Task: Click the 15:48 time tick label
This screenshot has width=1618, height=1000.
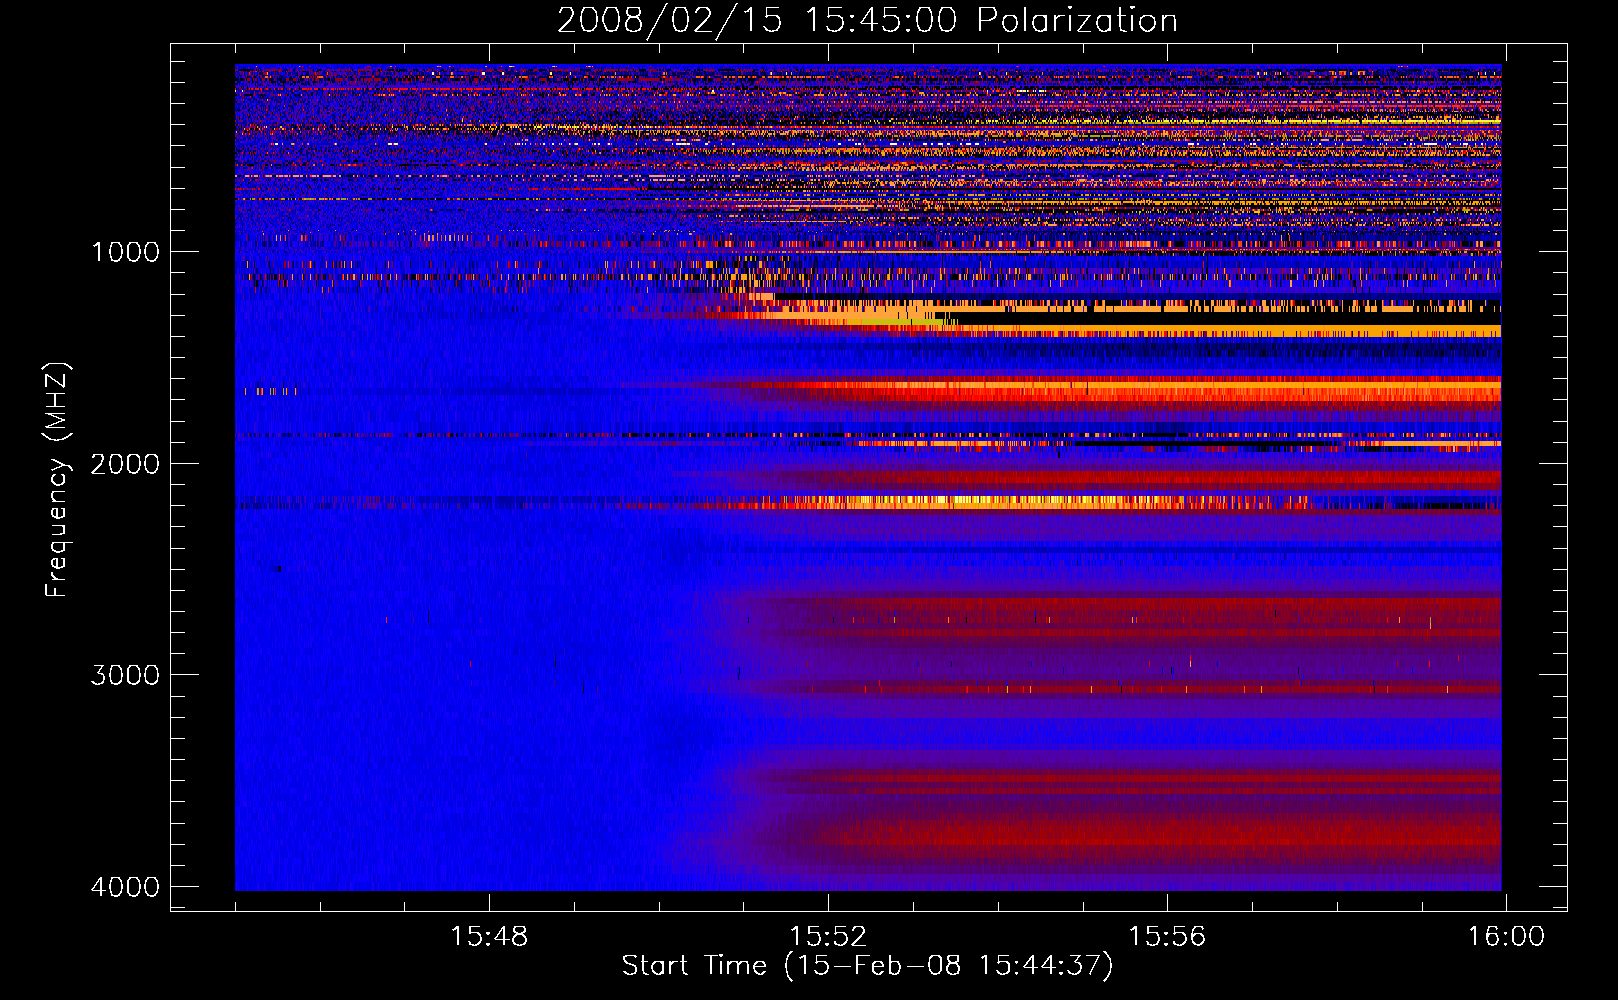Action: [489, 937]
